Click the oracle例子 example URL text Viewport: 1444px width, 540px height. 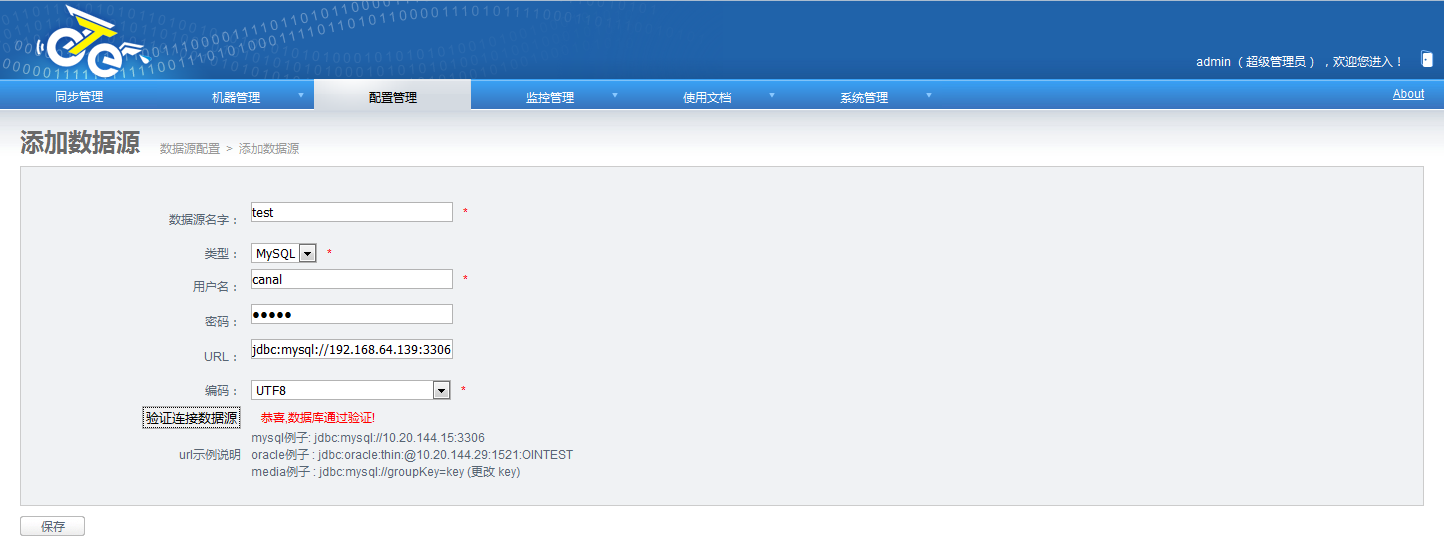tap(412, 455)
